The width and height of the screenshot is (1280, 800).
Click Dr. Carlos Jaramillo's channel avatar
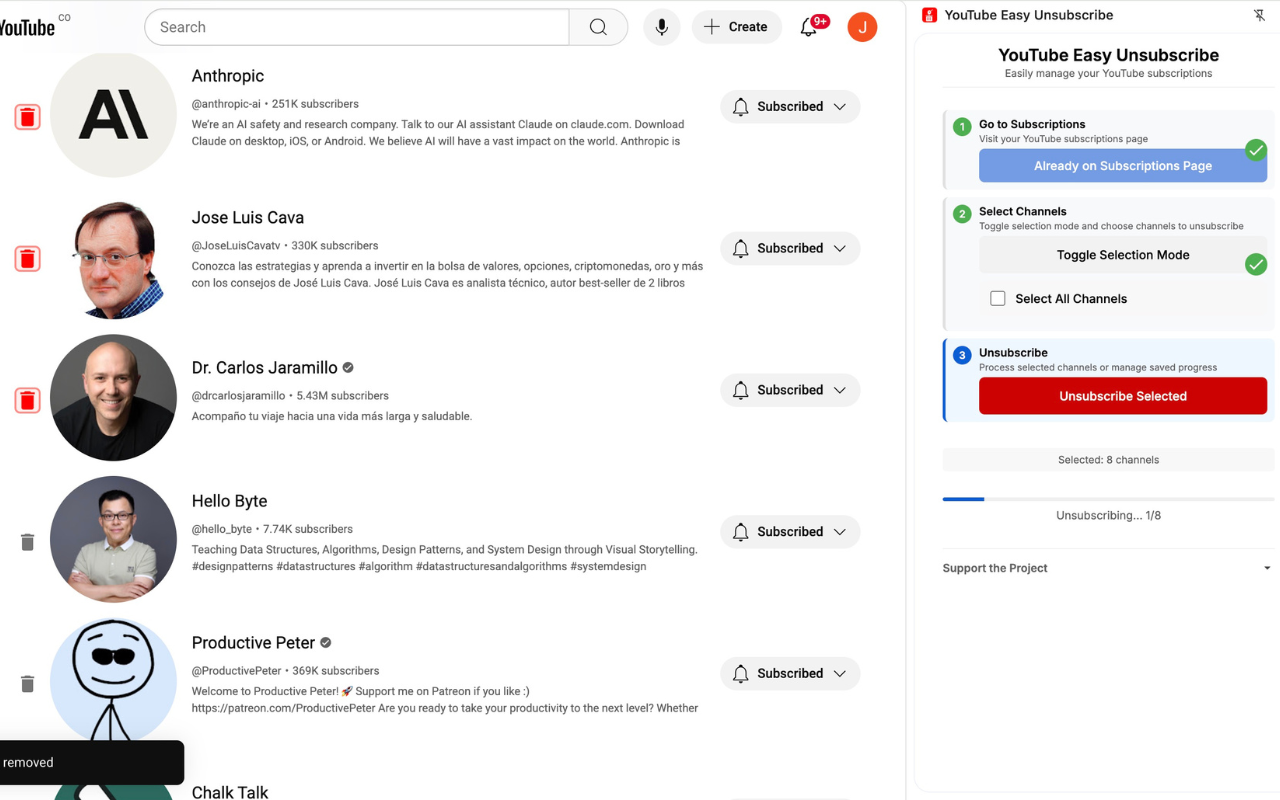[x=113, y=398]
